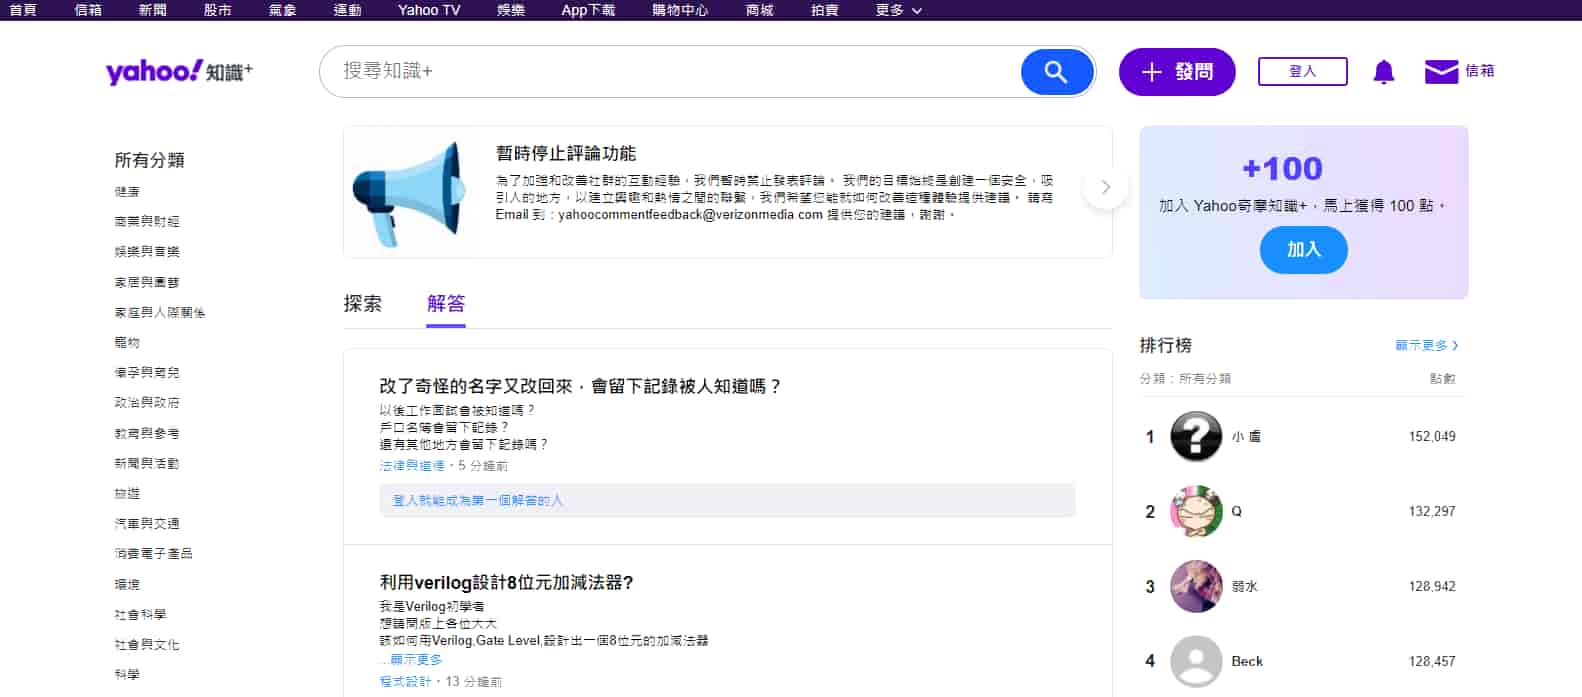Click the 加入 join button
The width and height of the screenshot is (1582, 697).
tap(1304, 250)
